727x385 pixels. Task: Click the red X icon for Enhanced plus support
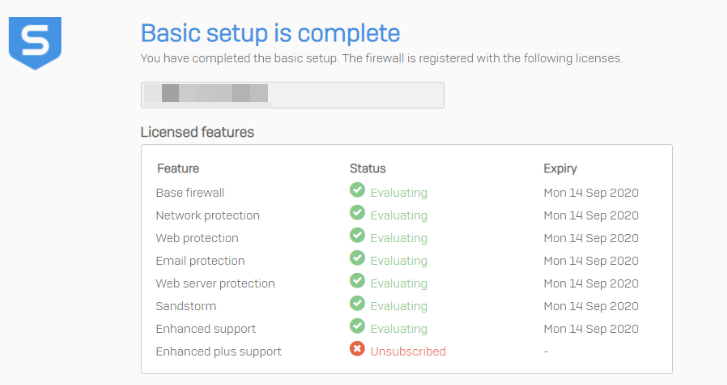[x=357, y=348]
